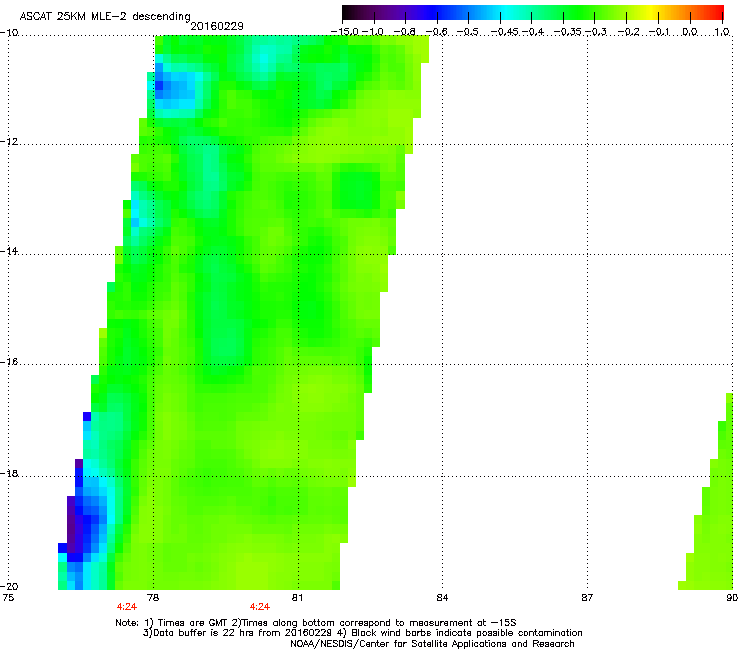Image resolution: width=740 pixels, height=650 pixels.
Task: Click the -12 latitude axis label
Action: [x=9, y=142]
